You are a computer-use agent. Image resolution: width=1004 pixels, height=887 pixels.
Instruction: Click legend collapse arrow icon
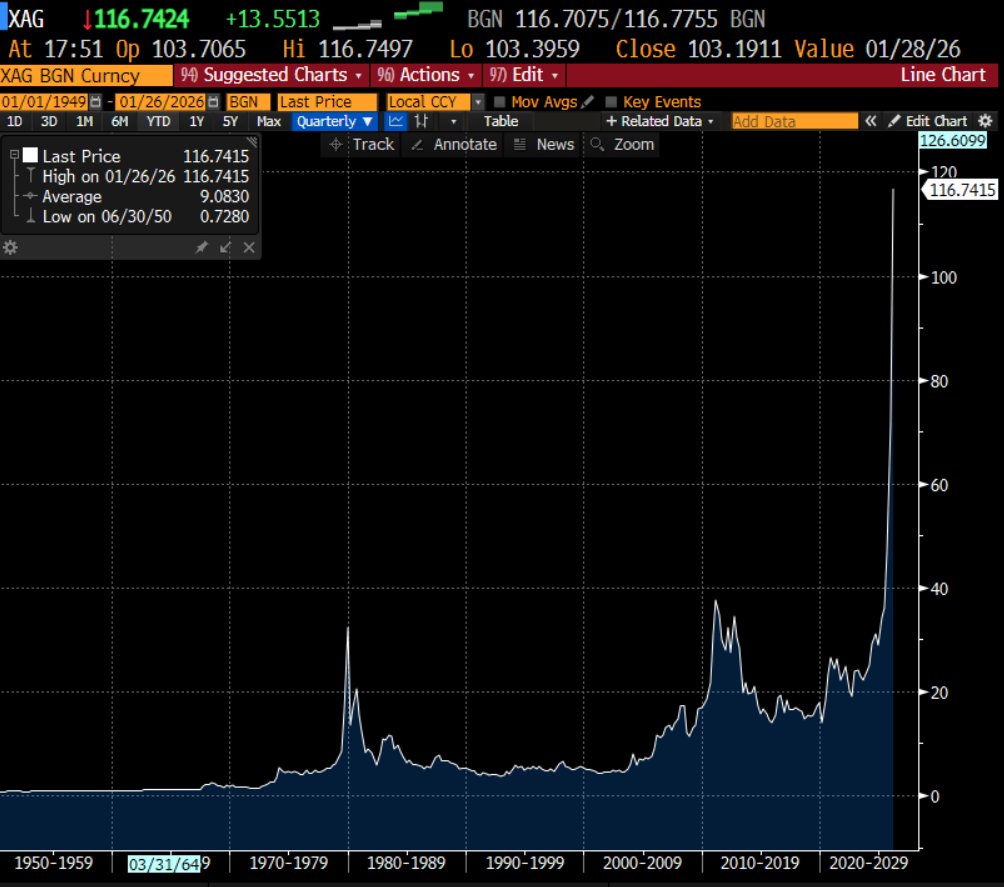point(225,247)
